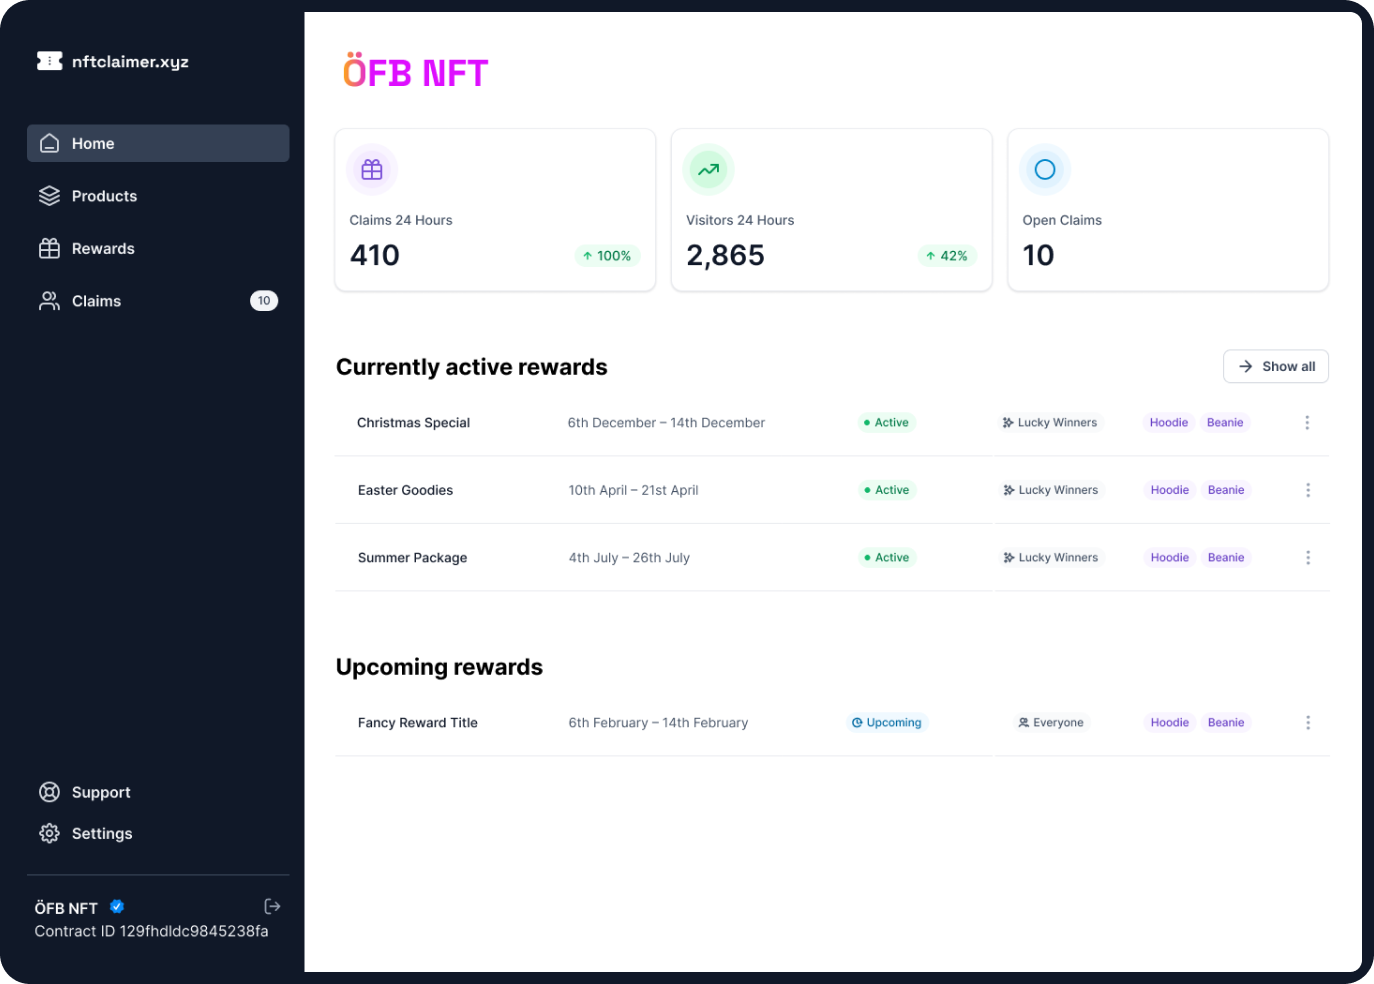The width and height of the screenshot is (1374, 984).
Task: Click the Upcoming status badge
Action: click(x=887, y=723)
